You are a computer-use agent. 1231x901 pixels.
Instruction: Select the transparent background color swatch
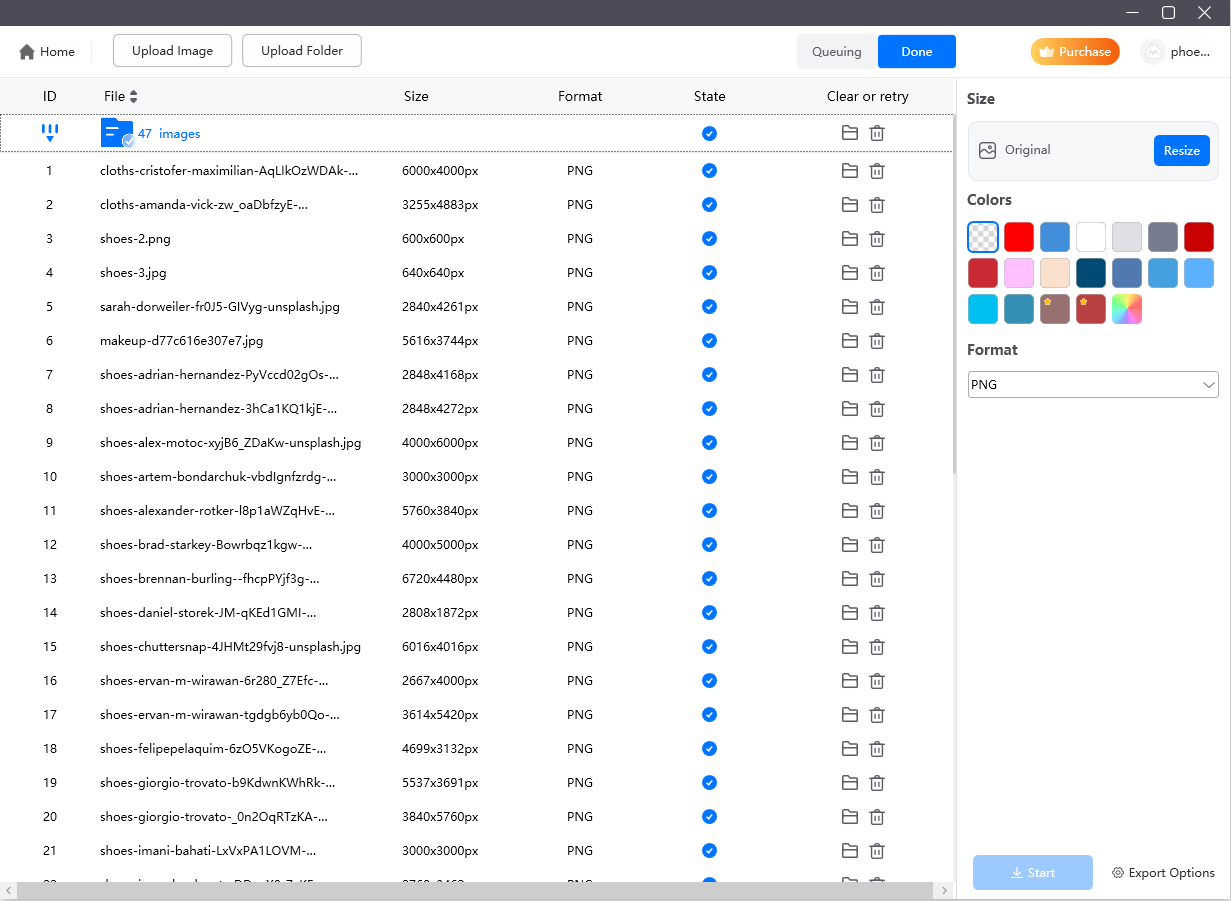[x=983, y=237]
